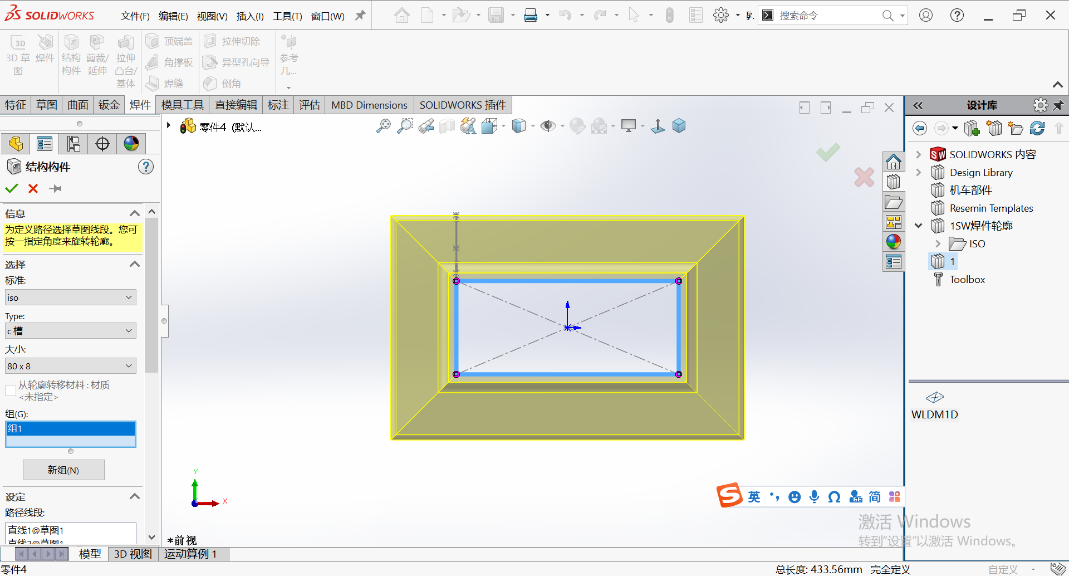Confirm the structural member with green checkmark
The image size is (1069, 576).
tap(11, 188)
